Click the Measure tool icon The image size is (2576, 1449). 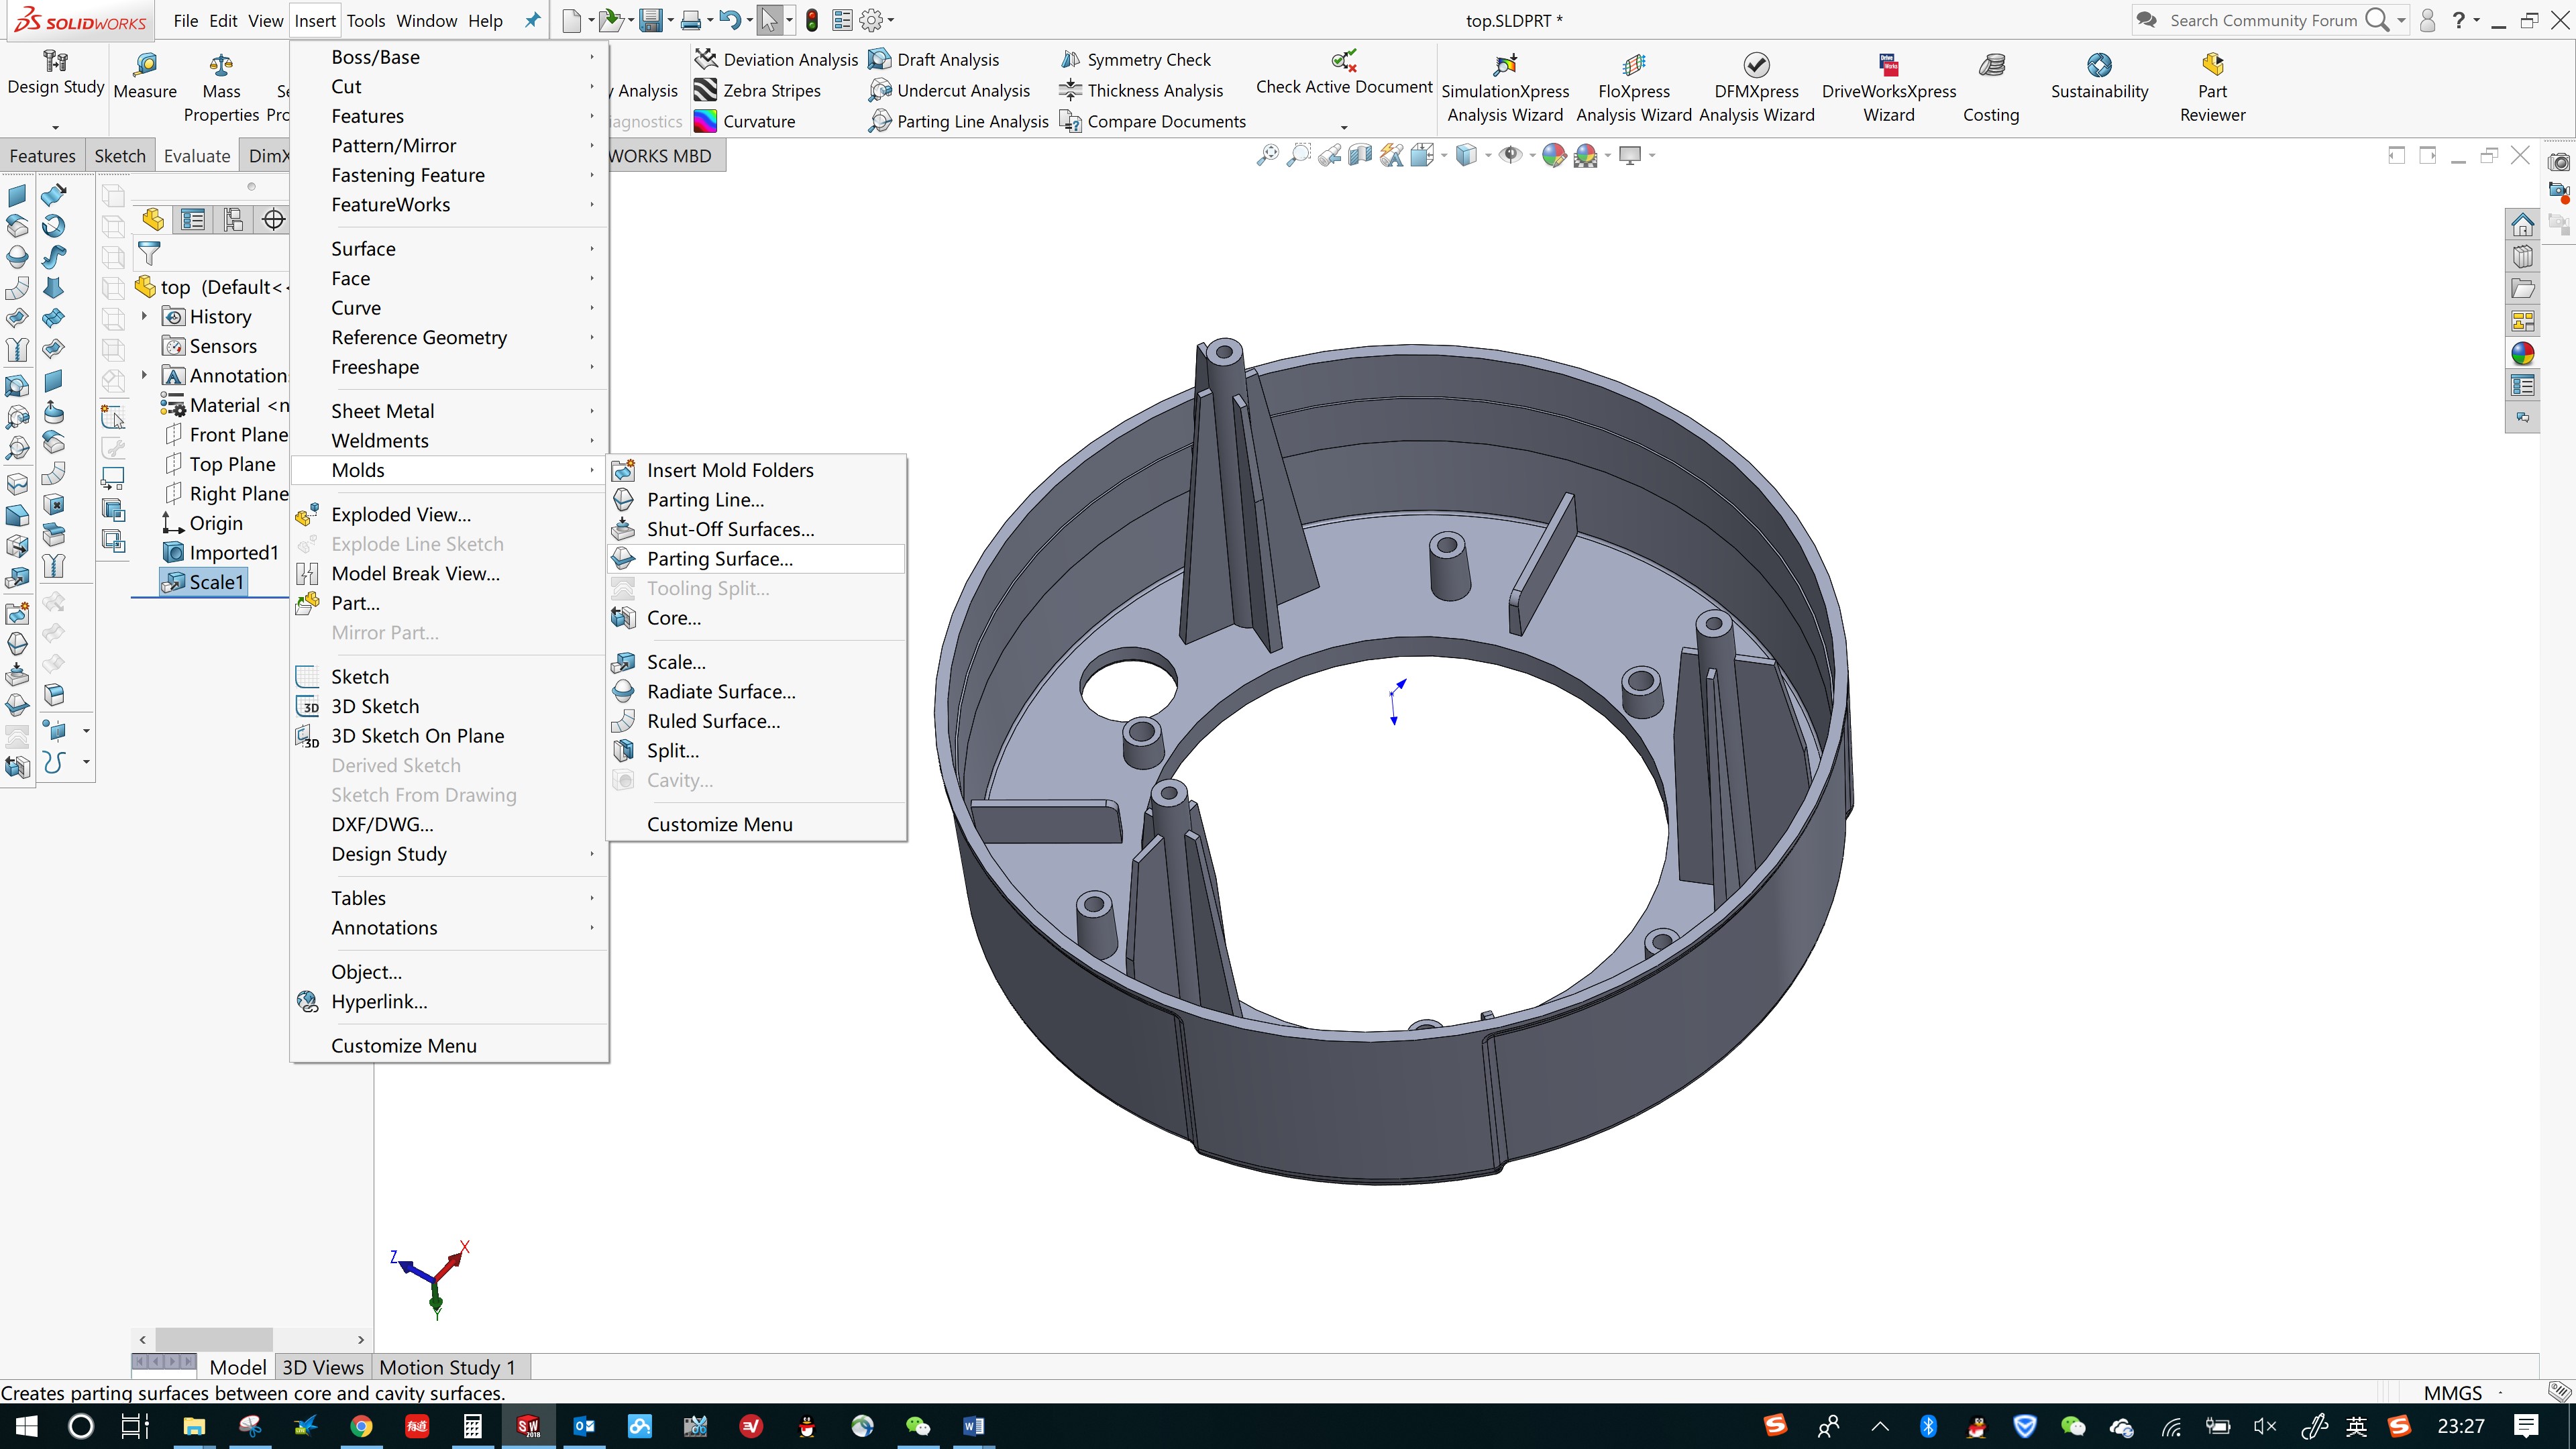[x=145, y=66]
